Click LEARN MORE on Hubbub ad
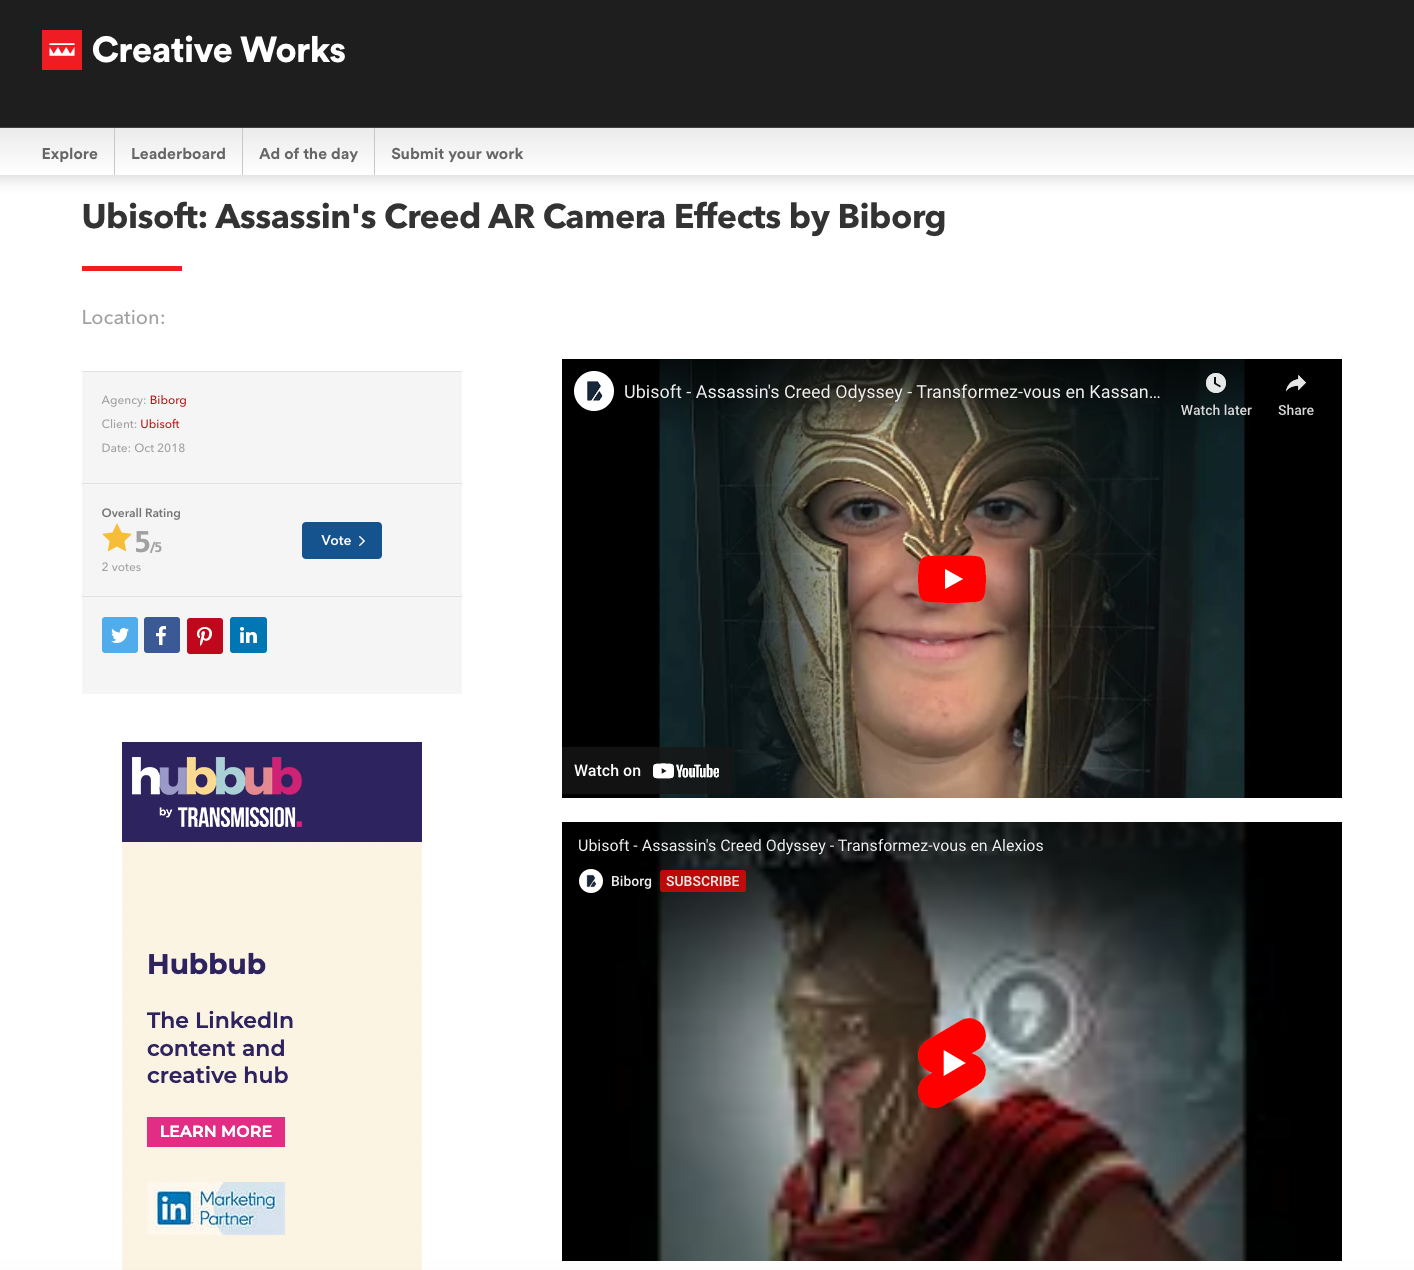The width and height of the screenshot is (1414, 1270). pos(216,1132)
